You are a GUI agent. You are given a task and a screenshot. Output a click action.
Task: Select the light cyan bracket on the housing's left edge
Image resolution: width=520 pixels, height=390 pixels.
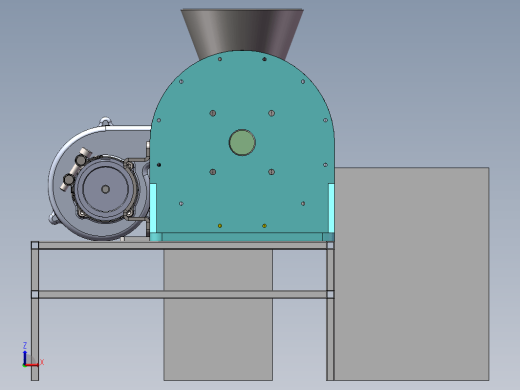coord(153,208)
